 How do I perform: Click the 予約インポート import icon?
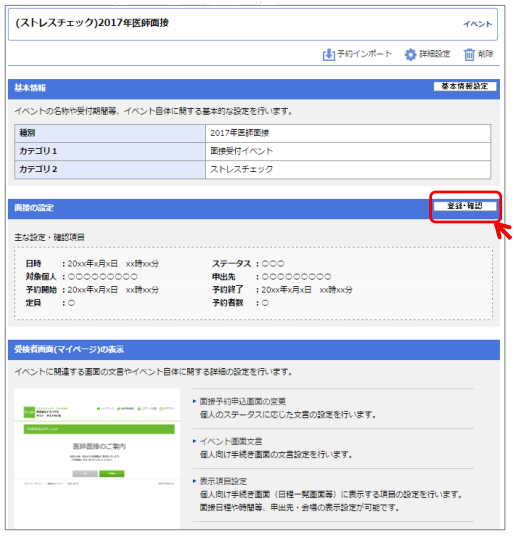[x=328, y=55]
